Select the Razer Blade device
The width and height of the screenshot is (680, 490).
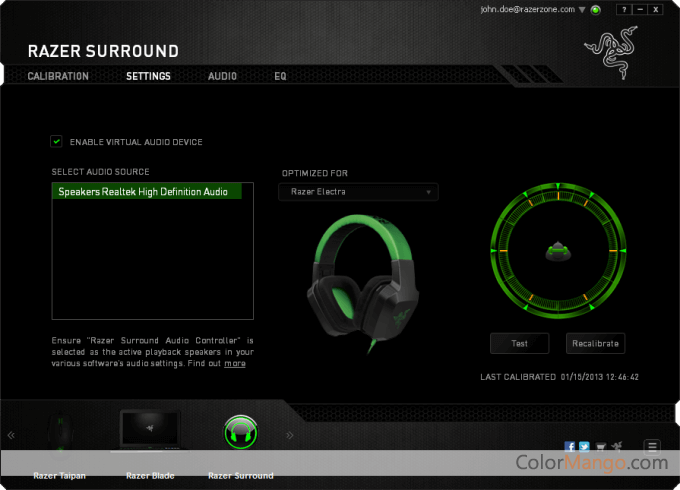coord(150,444)
